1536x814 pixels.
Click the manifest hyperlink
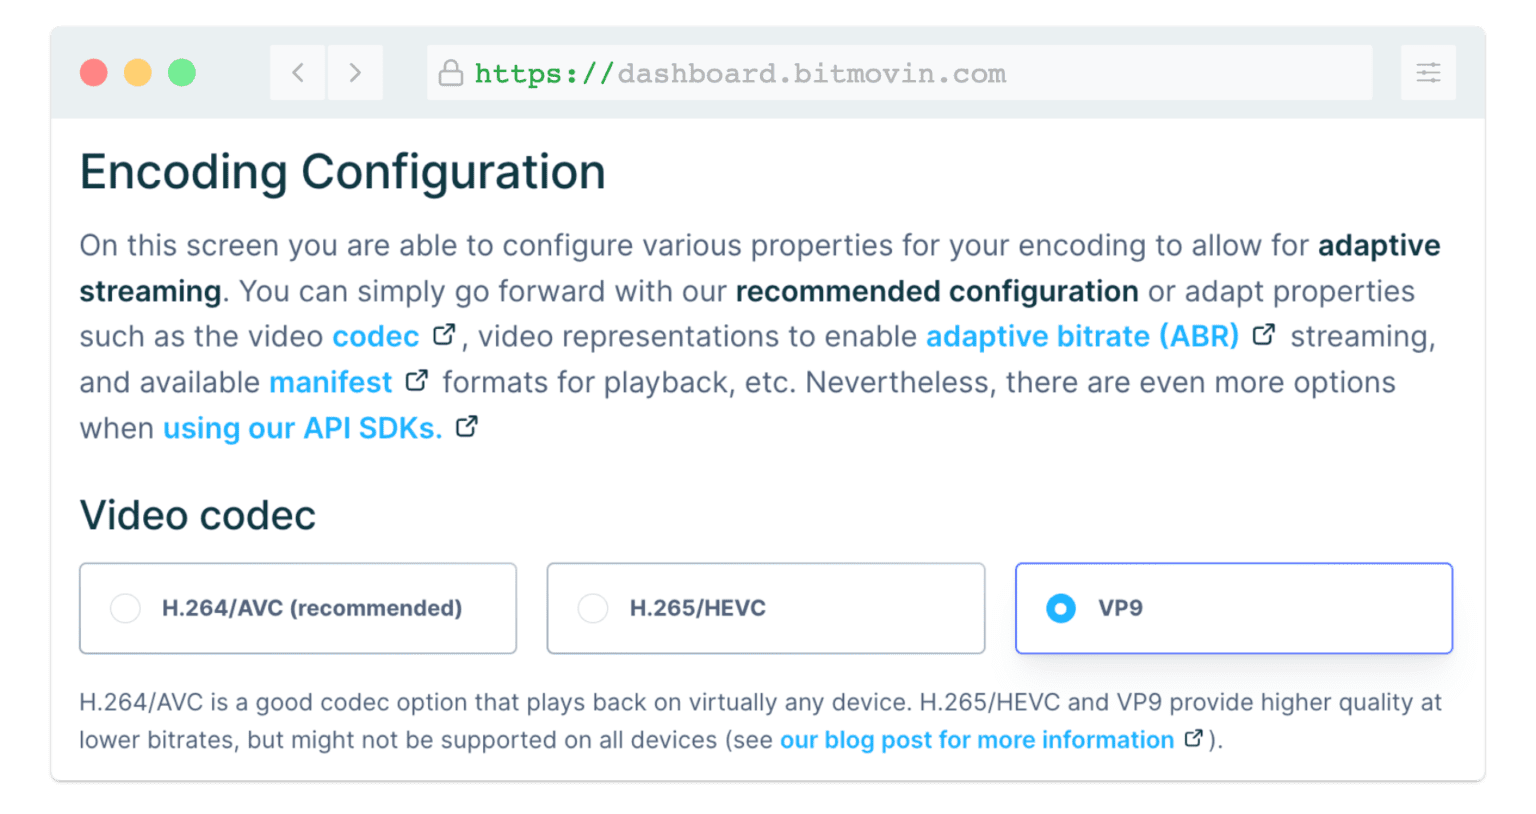pos(330,382)
